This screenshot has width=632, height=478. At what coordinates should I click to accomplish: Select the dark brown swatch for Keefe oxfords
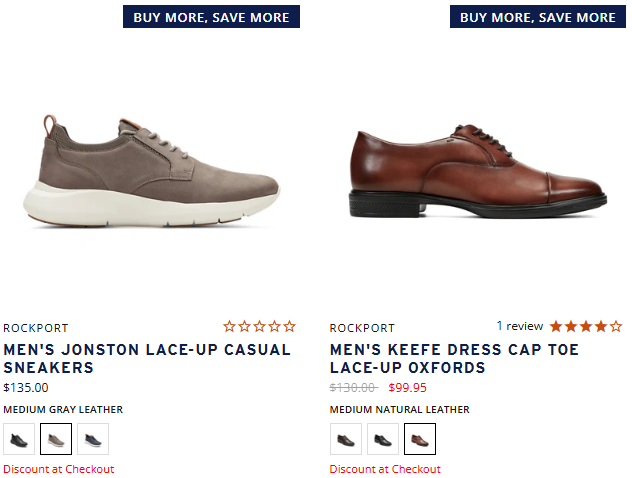346,439
